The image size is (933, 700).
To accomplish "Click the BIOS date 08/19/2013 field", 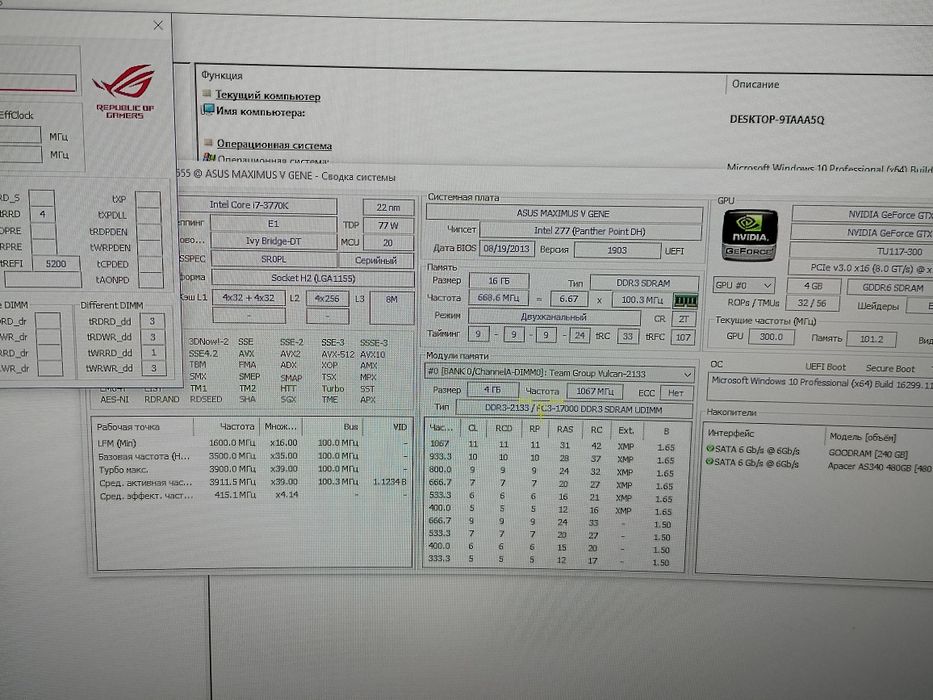I will (506, 249).
